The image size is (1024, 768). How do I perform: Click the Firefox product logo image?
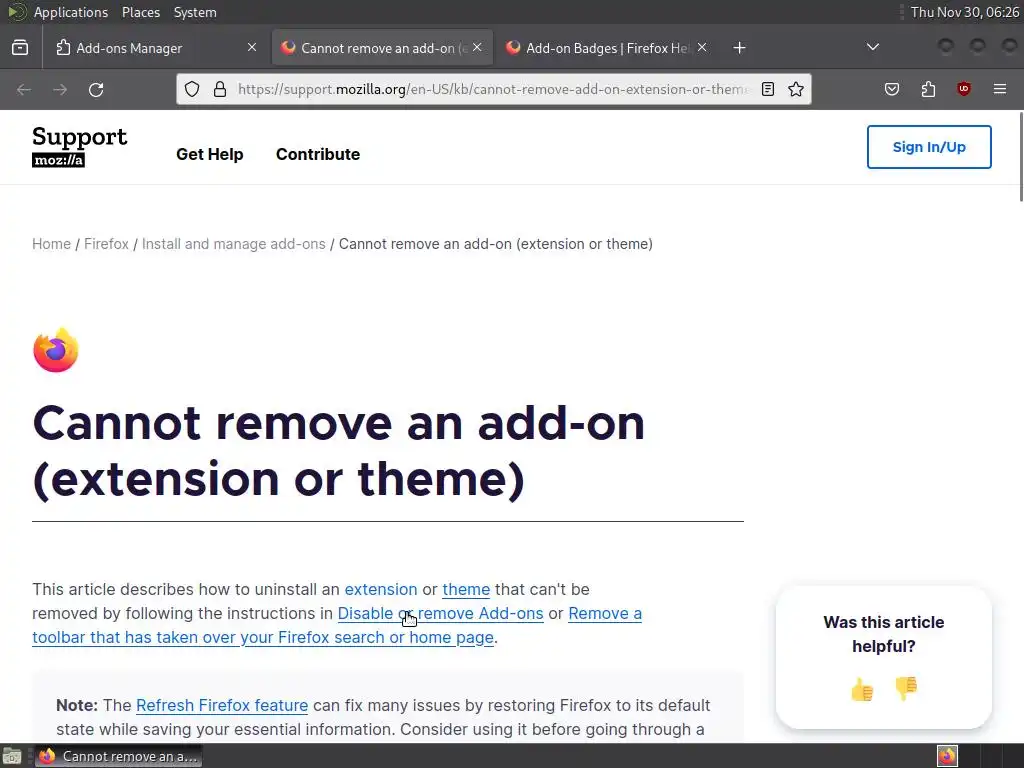56,350
